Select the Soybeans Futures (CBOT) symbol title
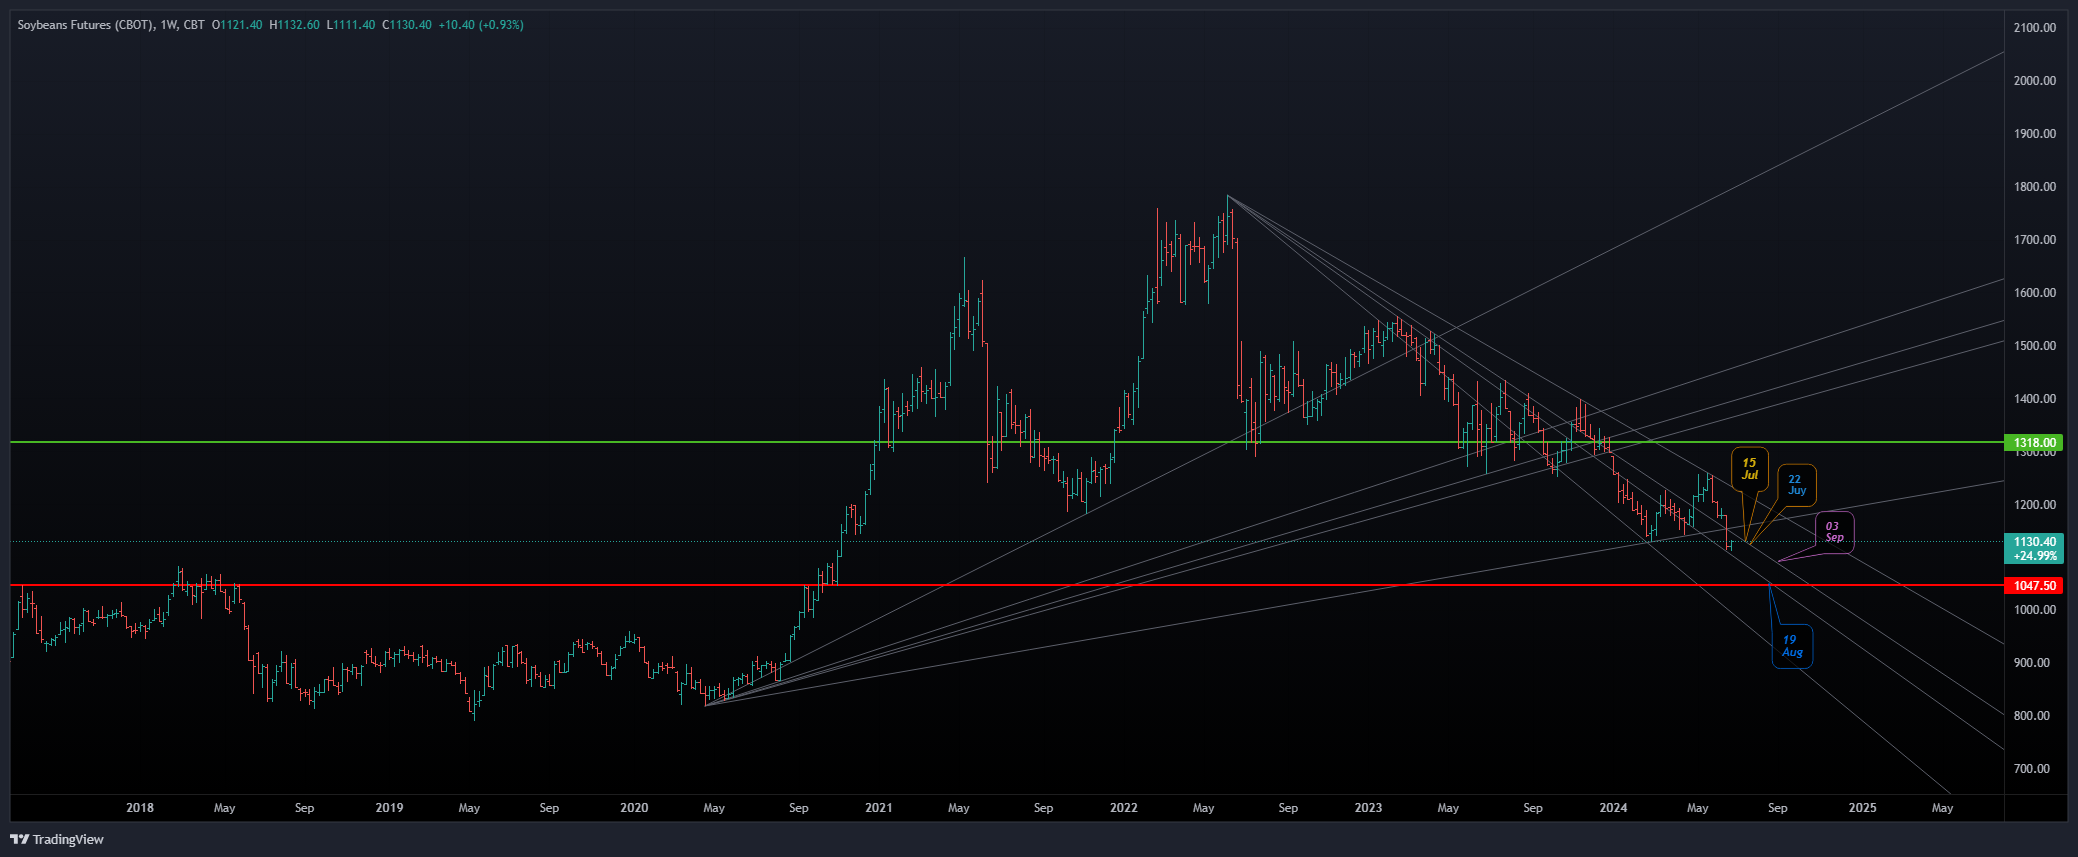 coord(85,25)
